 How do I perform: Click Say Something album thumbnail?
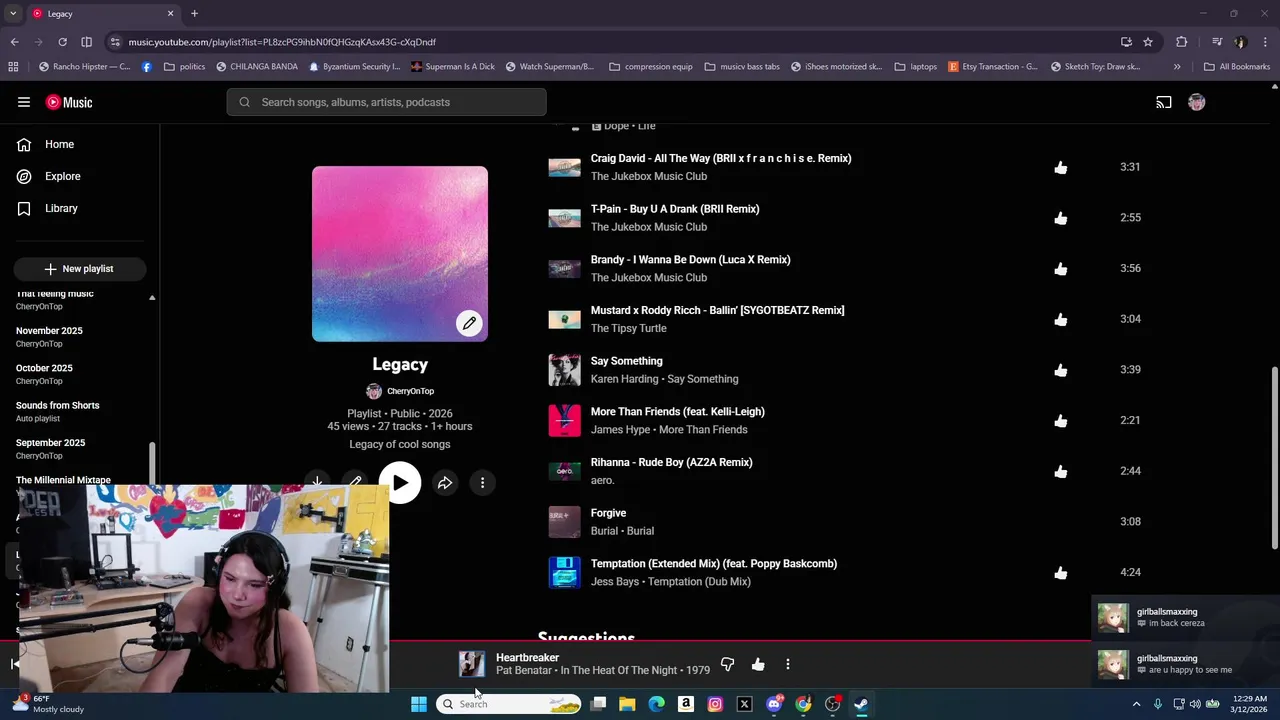tap(564, 370)
